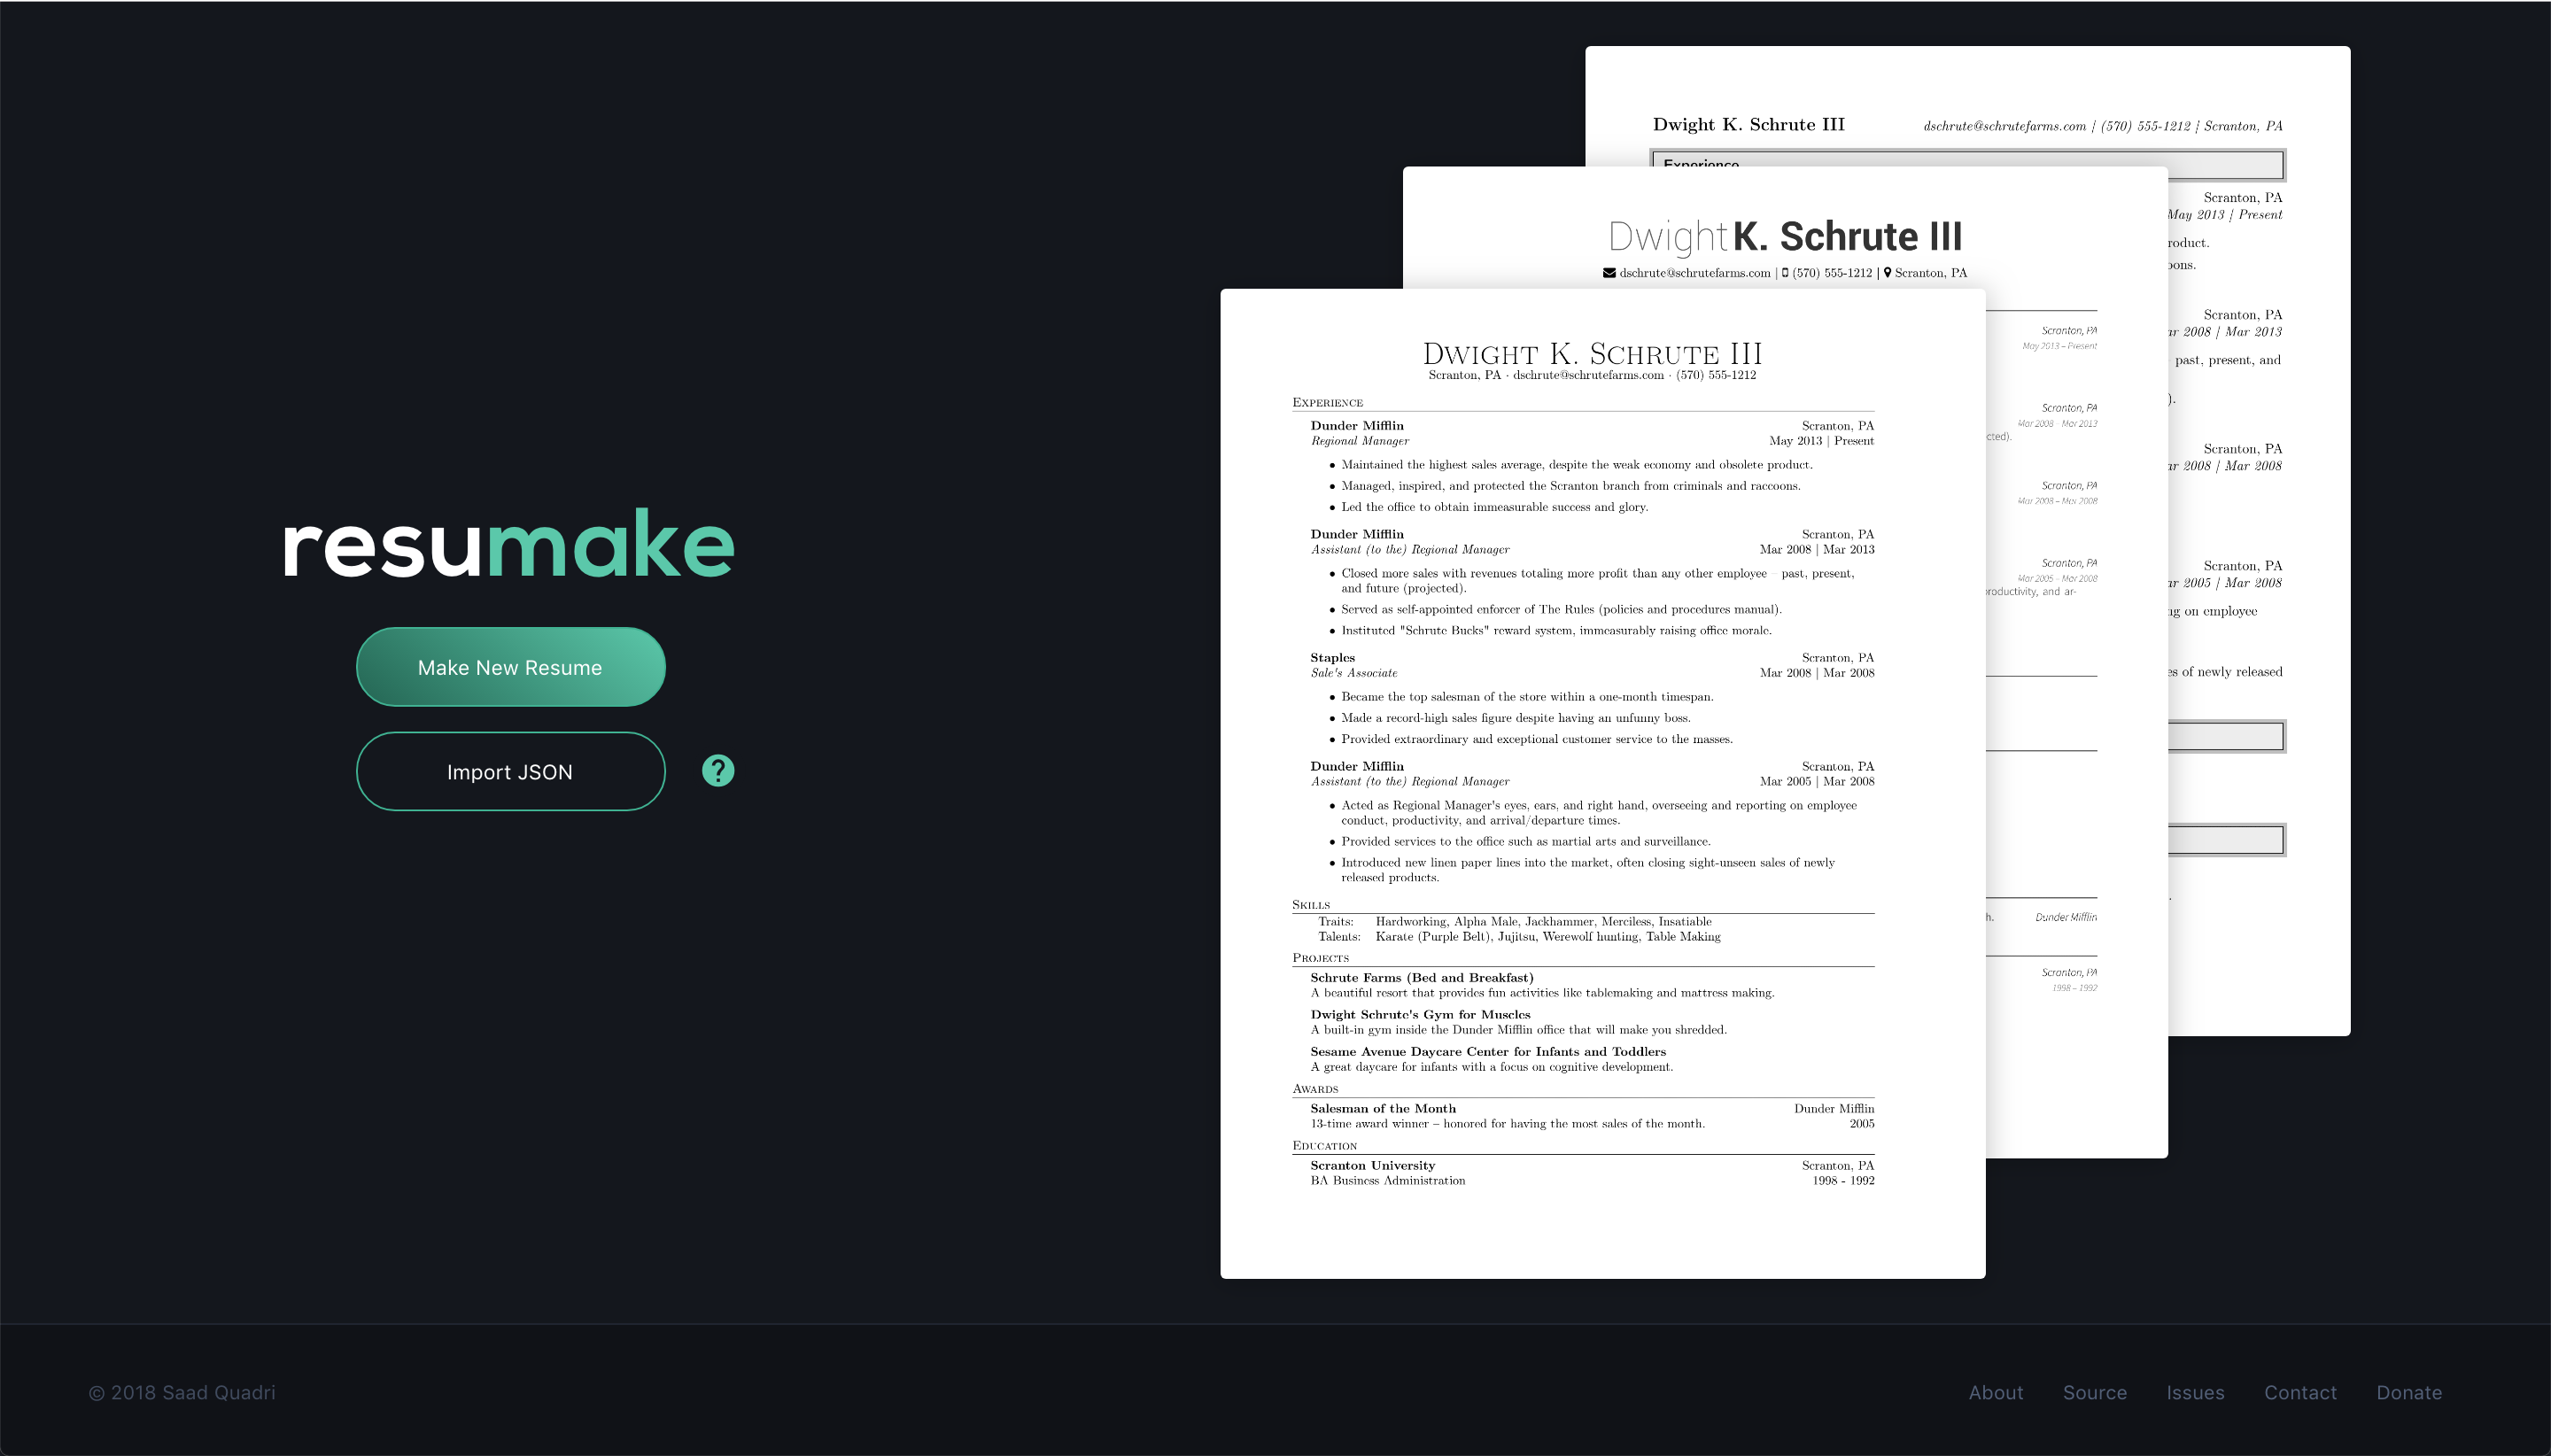The width and height of the screenshot is (2551, 1456).
Task: Click the "Dwight K. Schrute III" small-caps heading
Action: coord(1592,353)
